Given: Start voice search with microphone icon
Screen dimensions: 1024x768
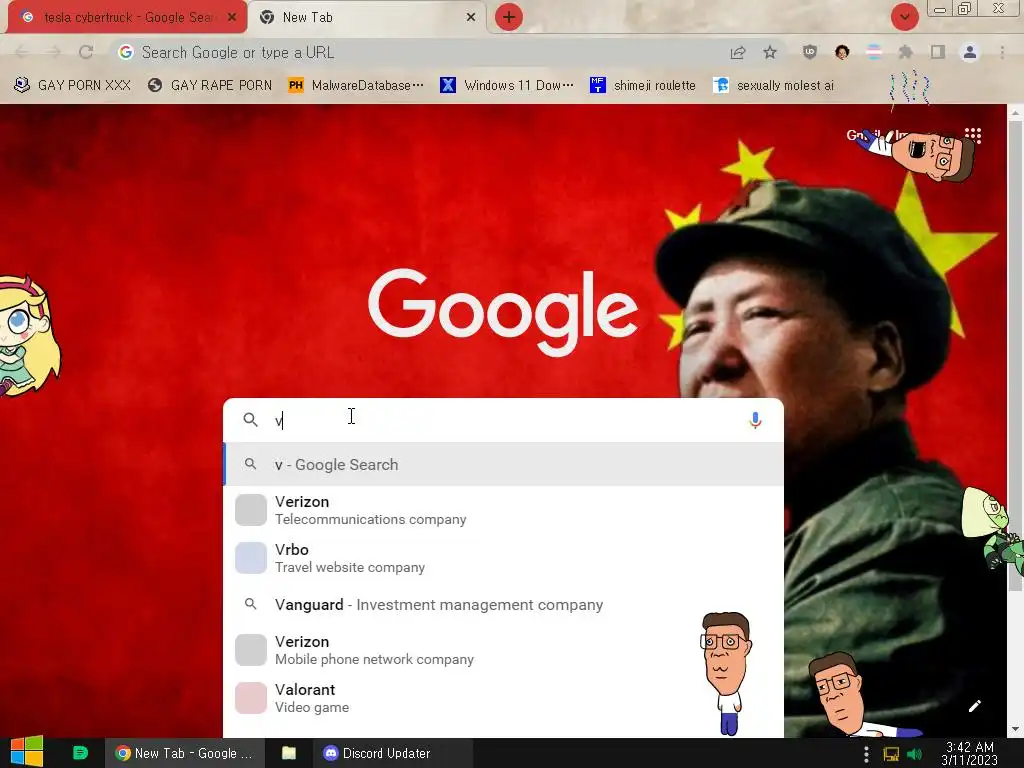Looking at the screenshot, I should 756,420.
